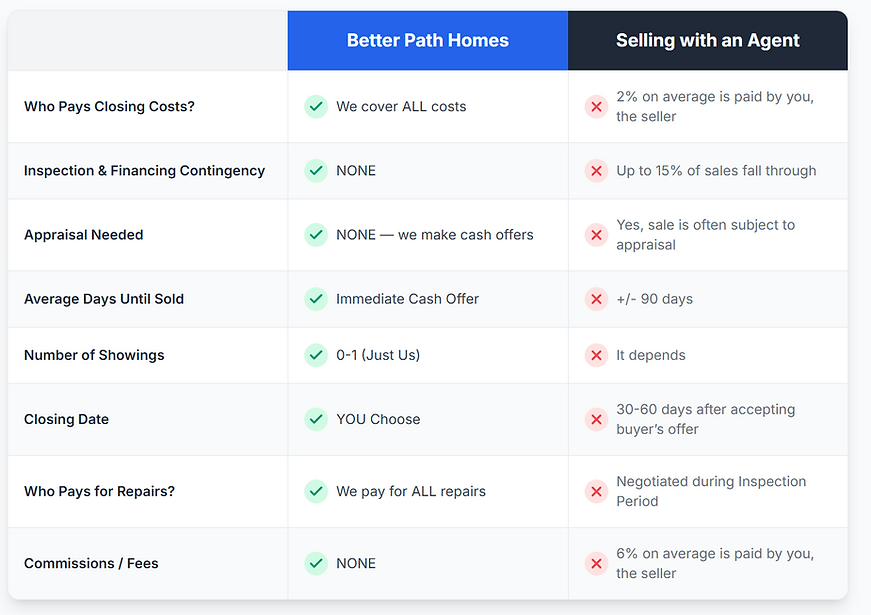Viewport: 871px width, 615px height.
Task: Click the "Who Pays Closing Costs?" row label
Action: (x=109, y=106)
